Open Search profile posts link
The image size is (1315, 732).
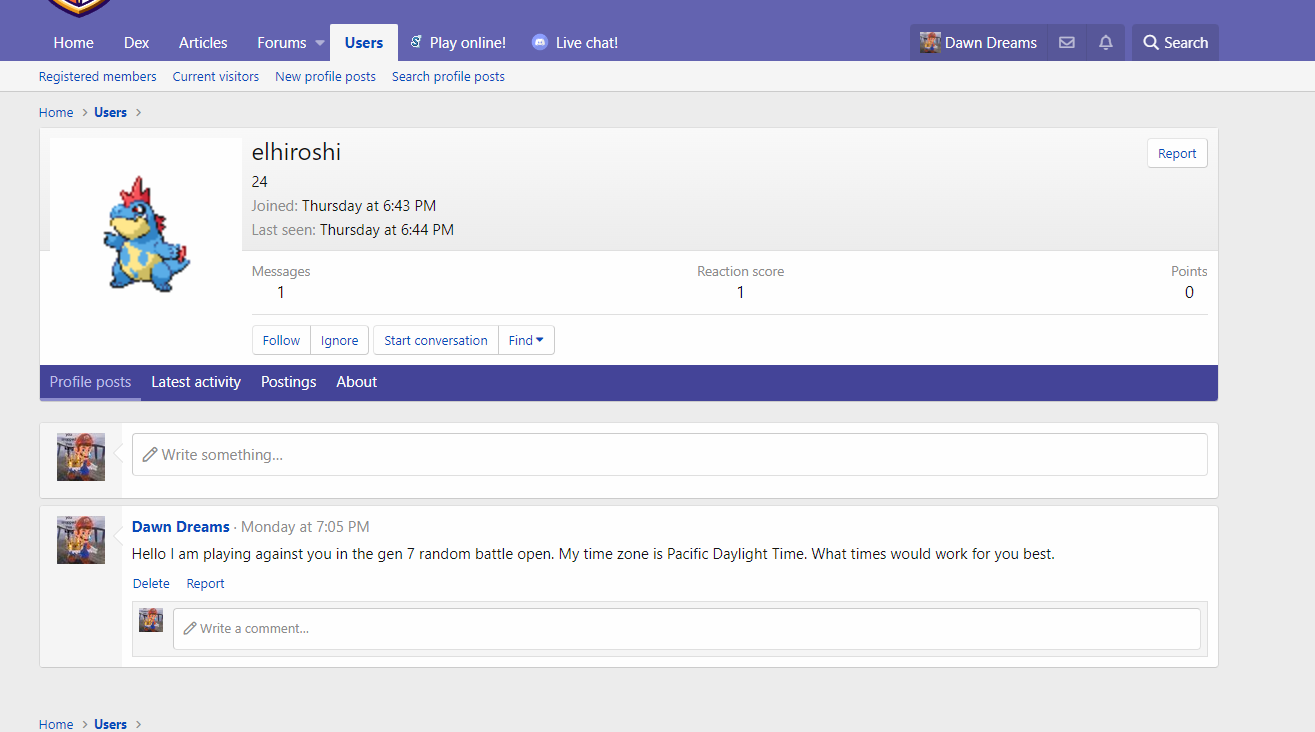coord(448,77)
